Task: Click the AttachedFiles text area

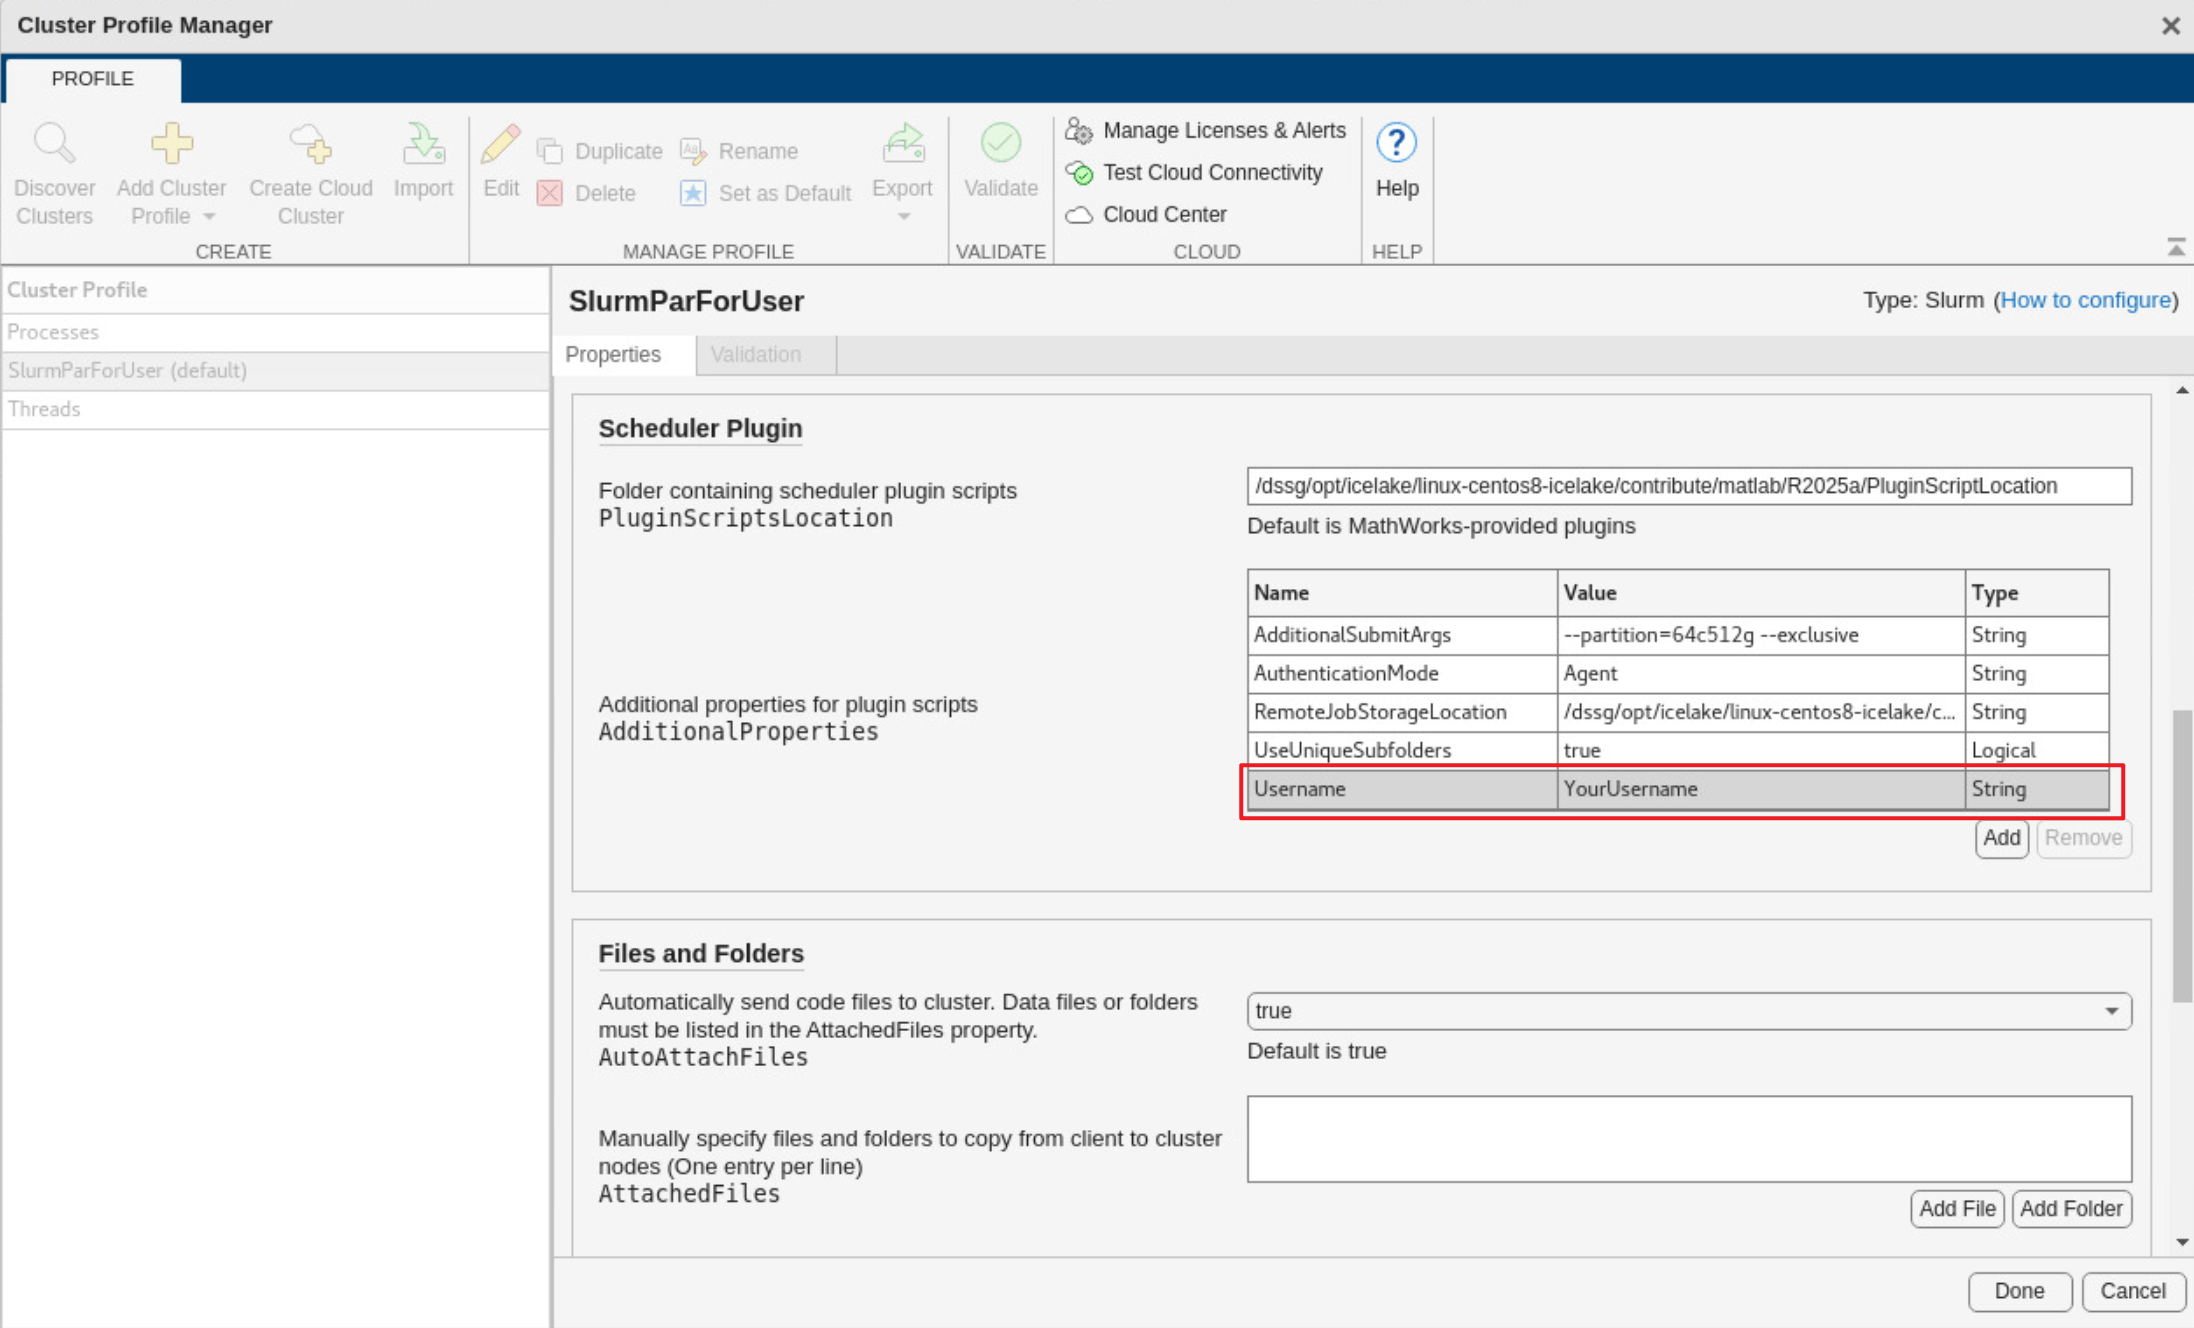Action: pos(1689,1139)
